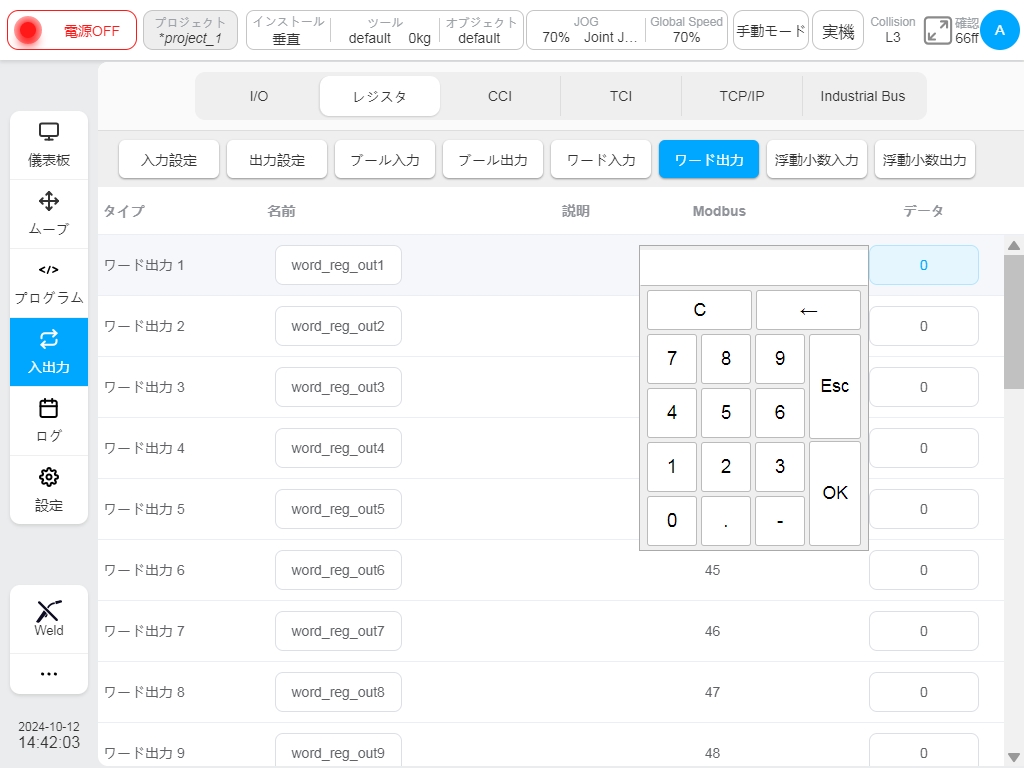Screen dimensions: 1024x768
Task: Open the Collision L3 setting
Action: [x=893, y=30]
